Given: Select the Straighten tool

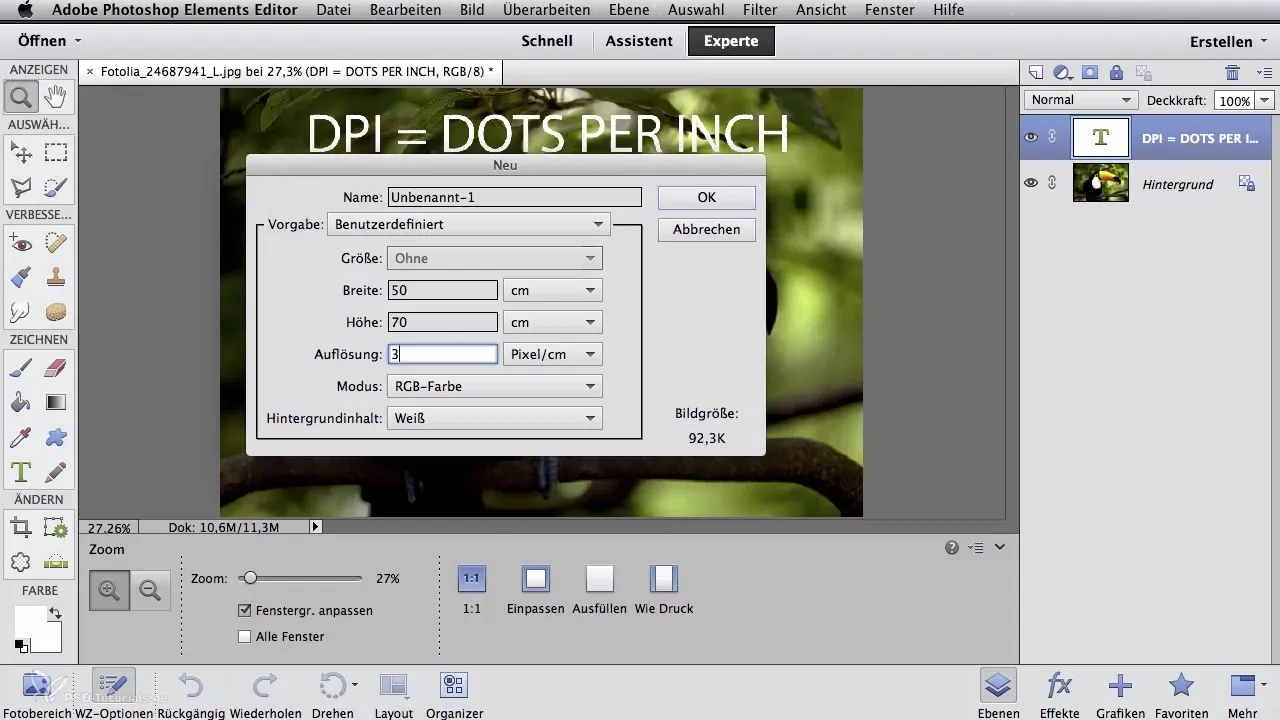Looking at the screenshot, I should (x=56, y=562).
